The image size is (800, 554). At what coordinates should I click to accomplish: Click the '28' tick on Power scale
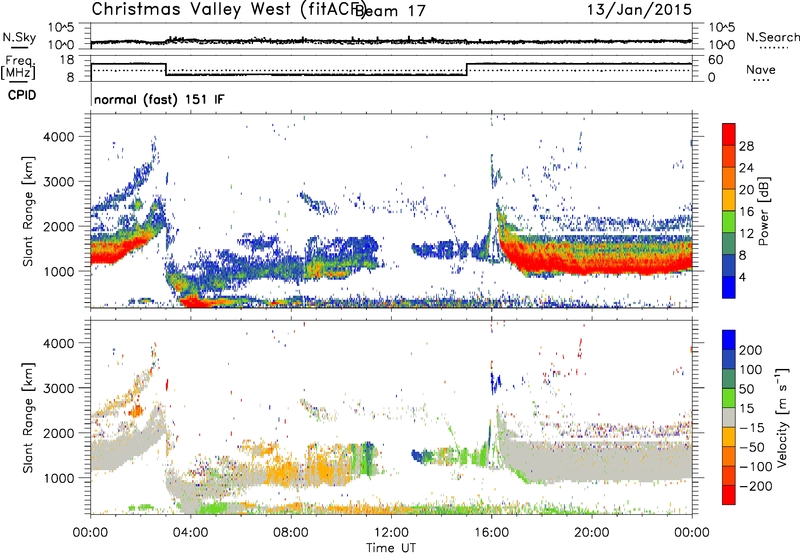coord(746,146)
